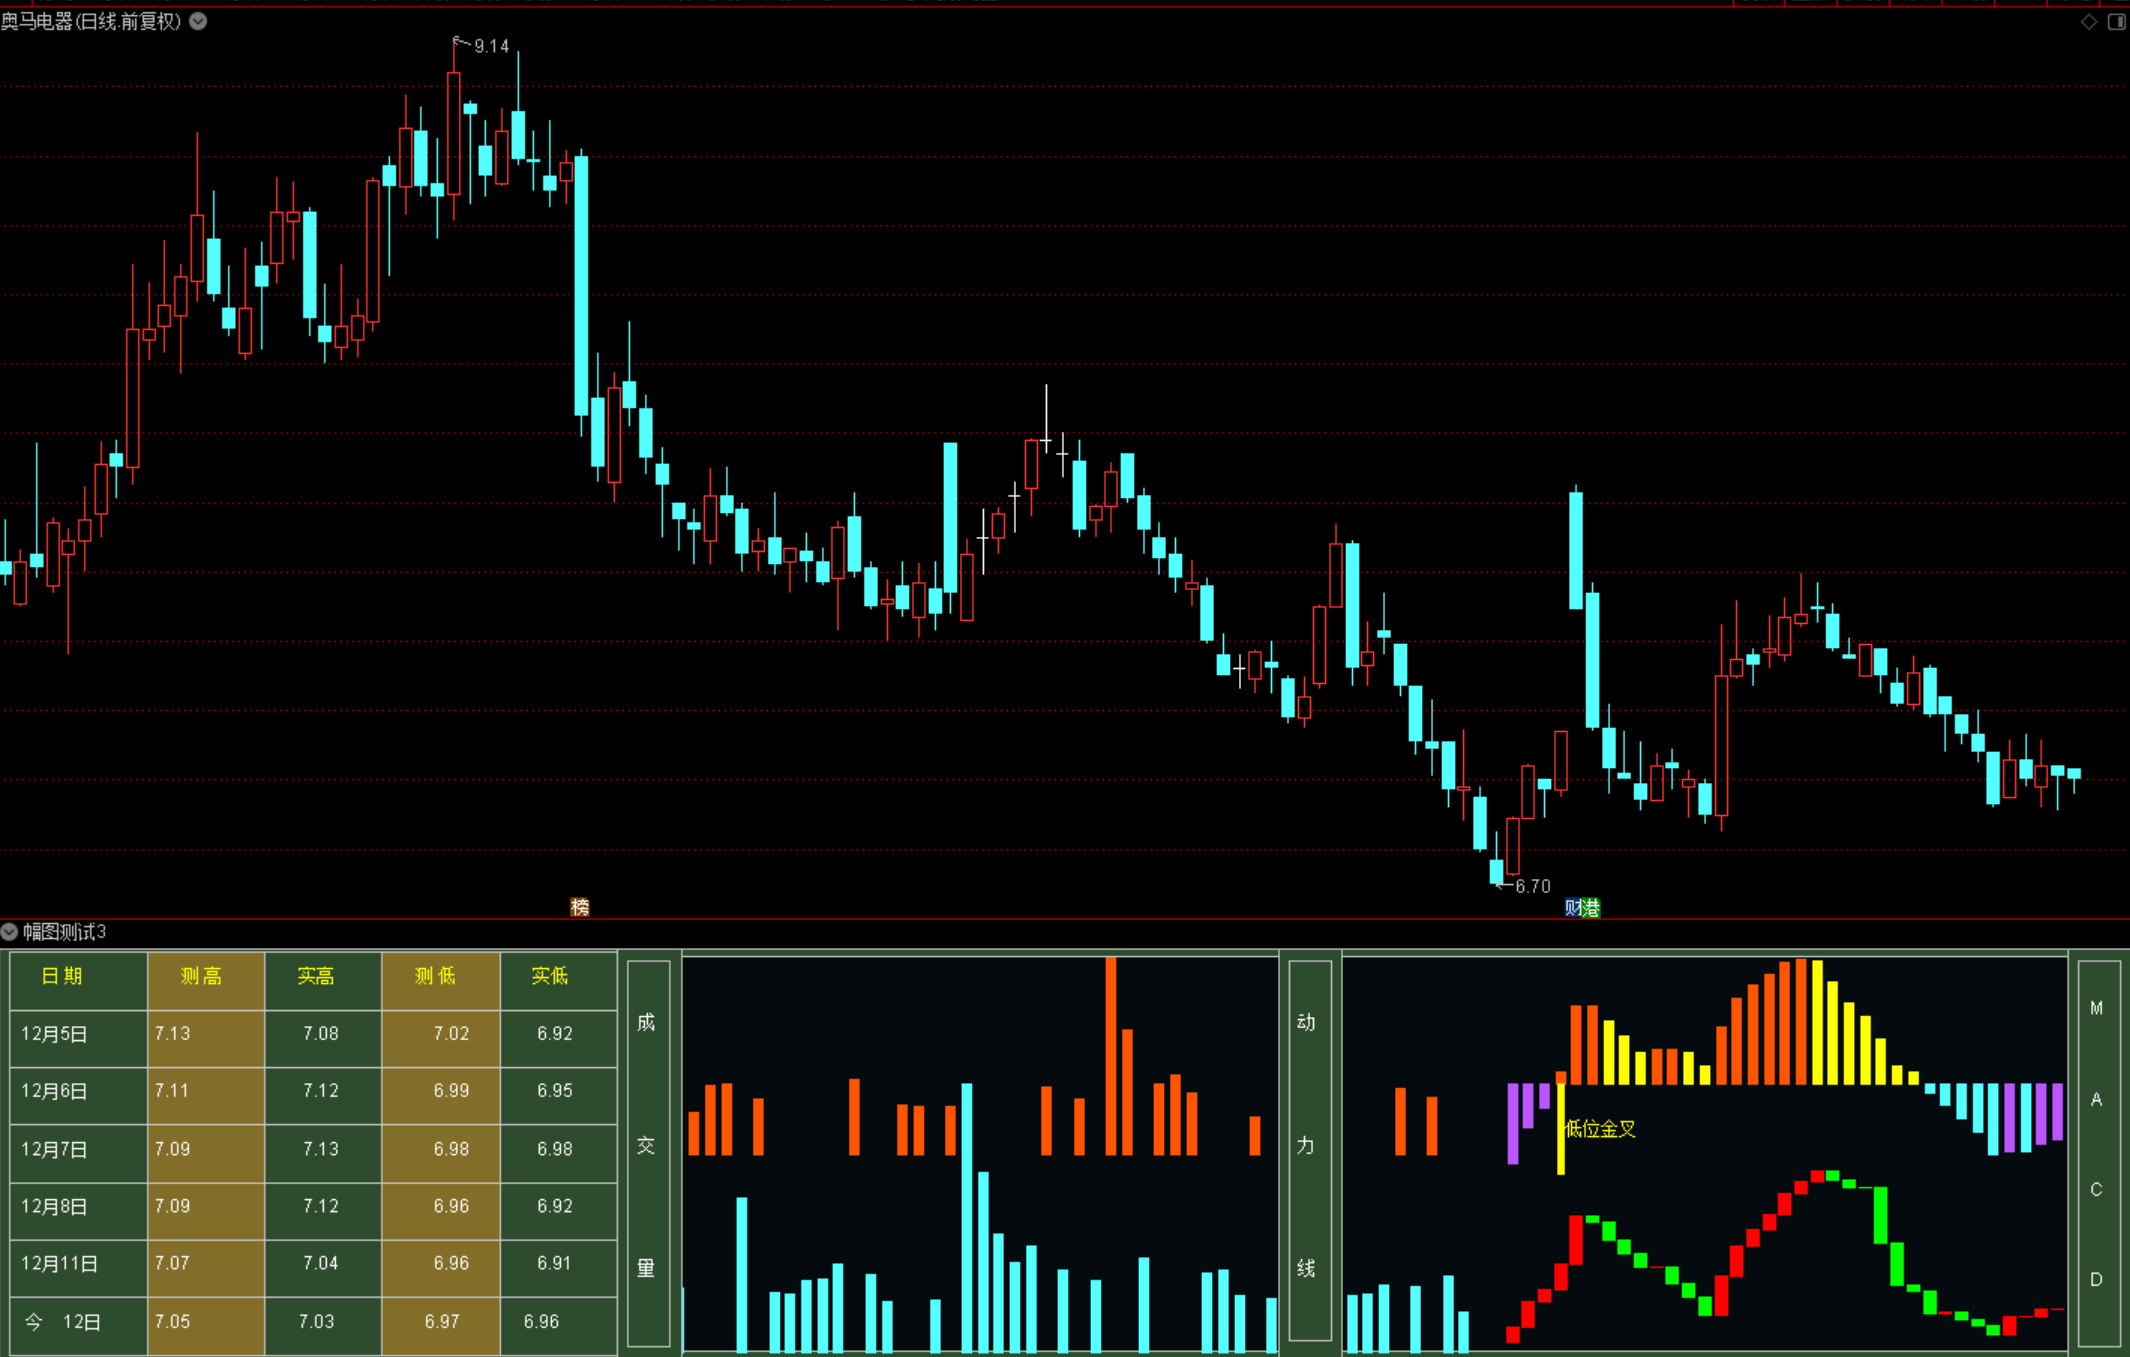Expand the 幅图测试3 indicator dropdown arrow

coord(10,932)
